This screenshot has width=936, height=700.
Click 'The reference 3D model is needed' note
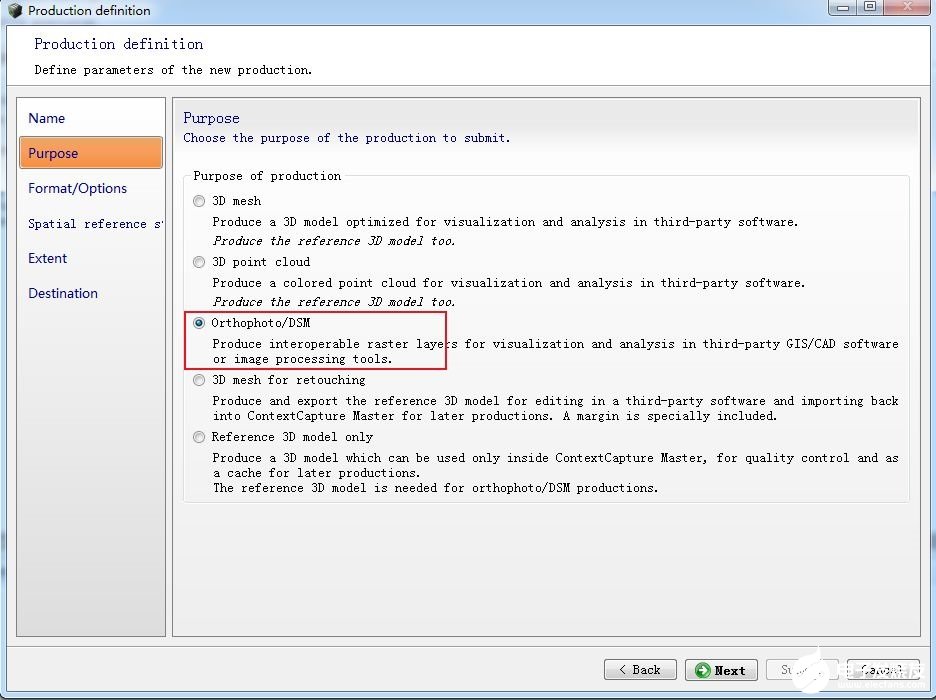click(x=435, y=488)
